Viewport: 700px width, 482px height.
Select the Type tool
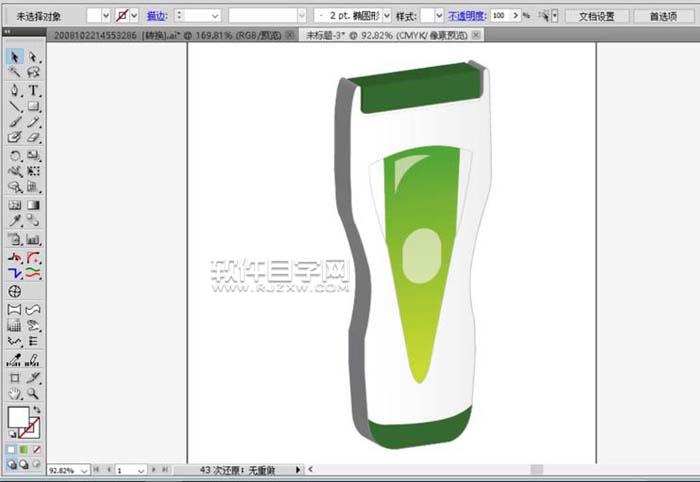[x=33, y=90]
